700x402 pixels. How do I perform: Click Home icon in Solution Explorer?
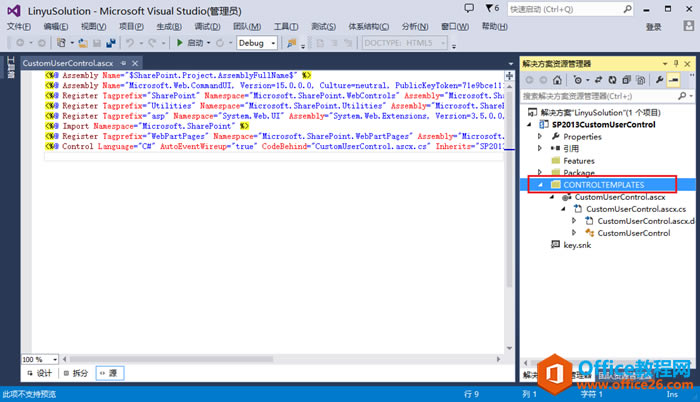click(x=557, y=80)
